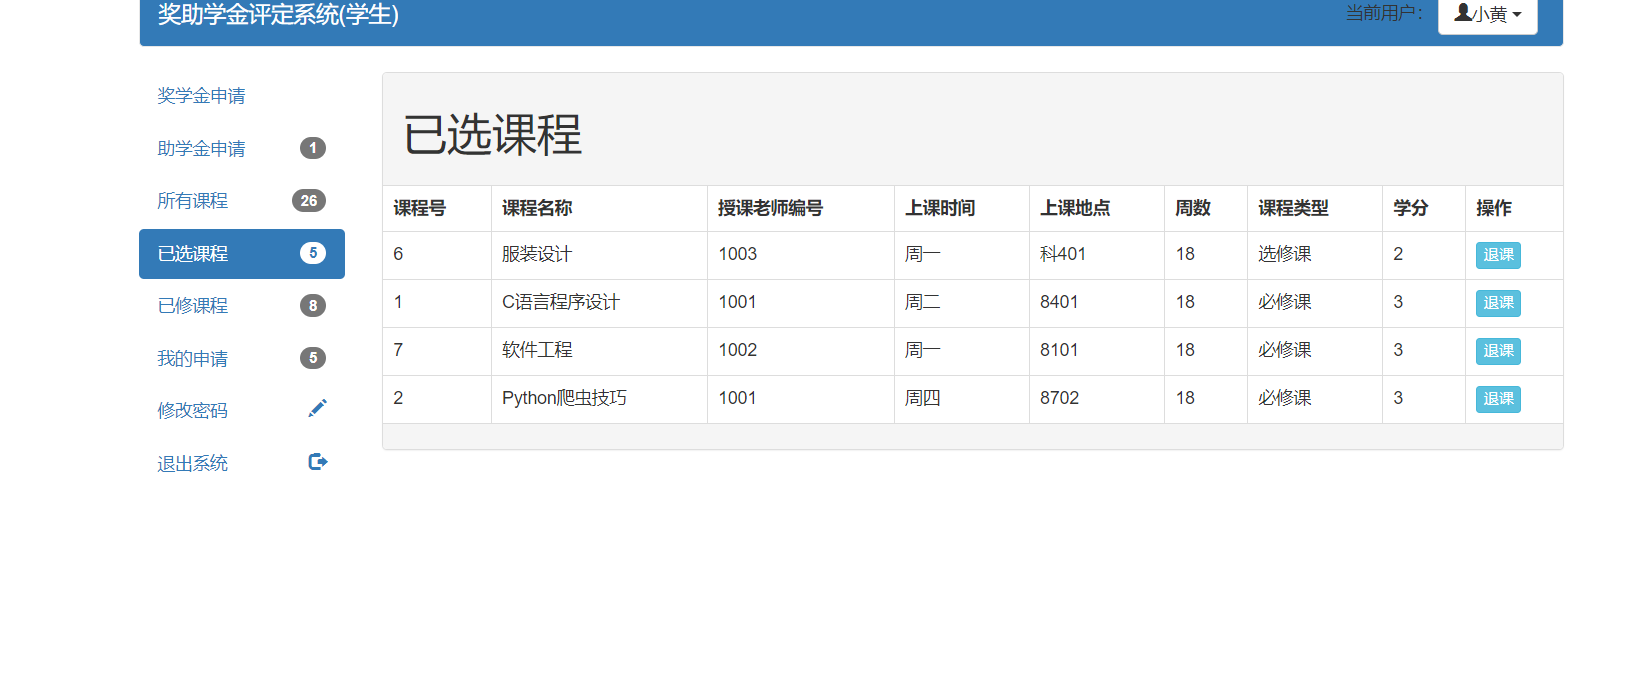Click the course name Python爬虫技巧
Screen dimensions: 1643x685
[564, 398]
